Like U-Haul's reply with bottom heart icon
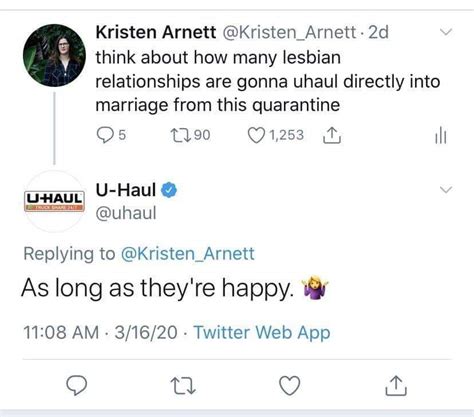The height and width of the screenshot is (417, 474). coord(289,386)
